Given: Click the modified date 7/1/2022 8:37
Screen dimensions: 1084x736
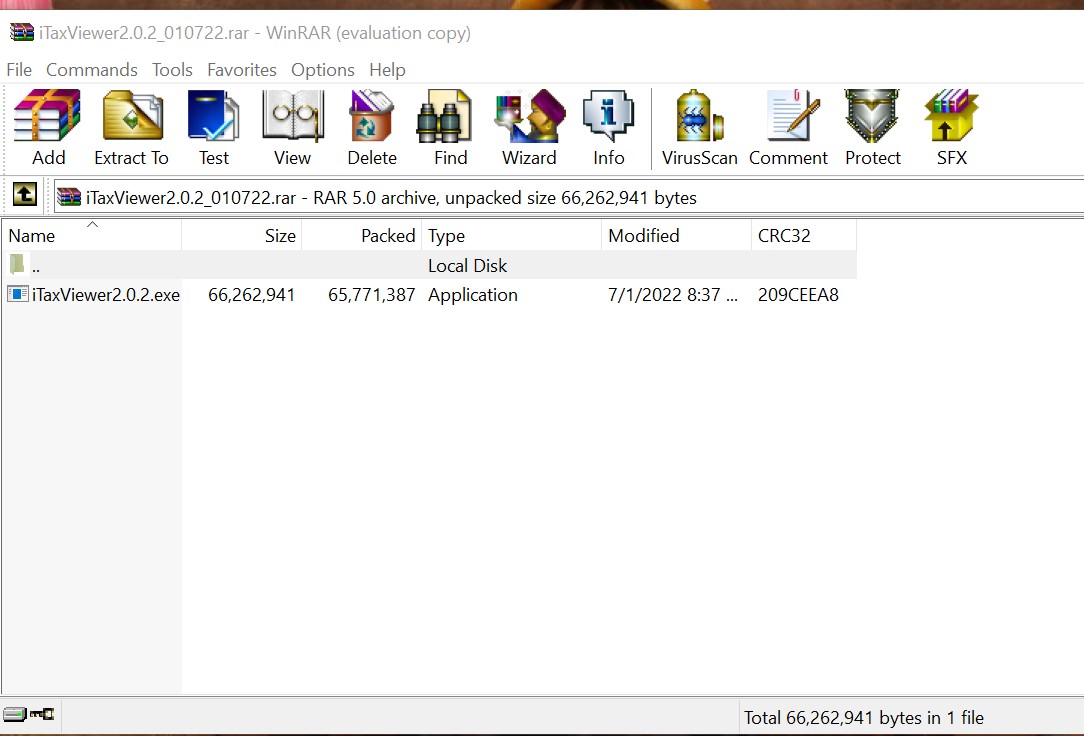Looking at the screenshot, I should (673, 295).
